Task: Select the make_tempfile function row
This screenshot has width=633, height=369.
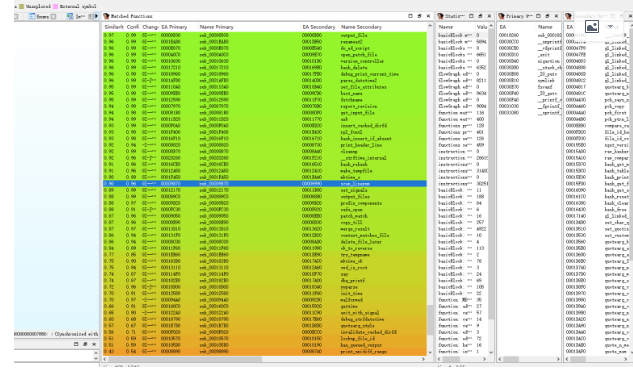Action: coord(264,171)
